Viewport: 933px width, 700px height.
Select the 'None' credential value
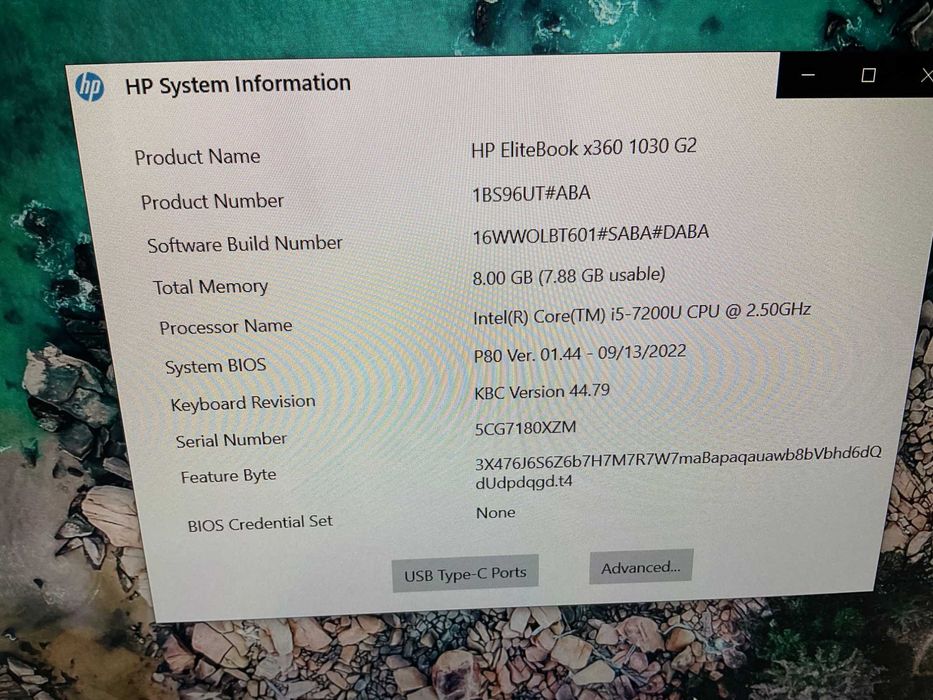[x=496, y=512]
